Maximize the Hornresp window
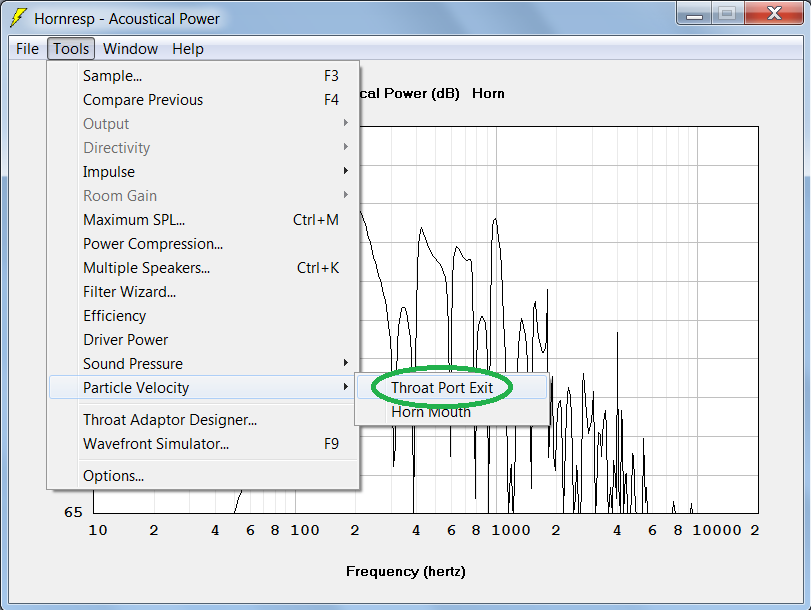811x610 pixels. pos(727,13)
